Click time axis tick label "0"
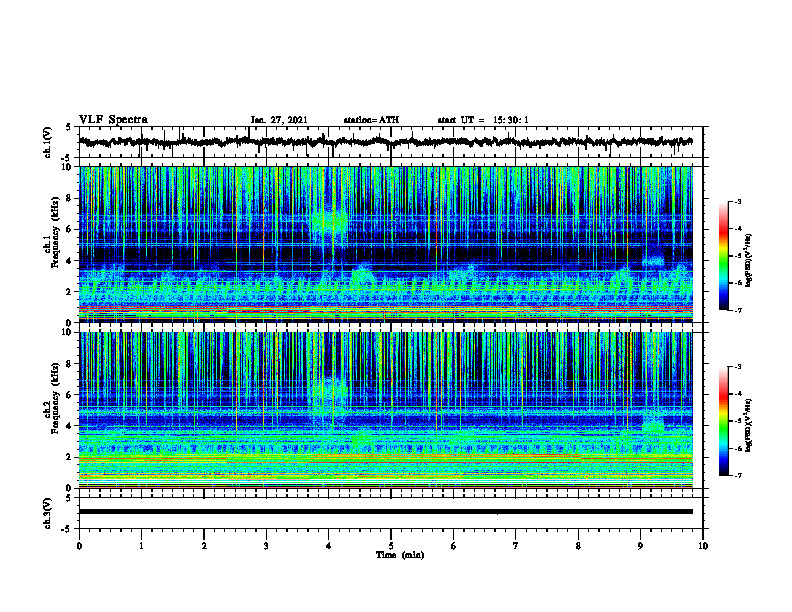 point(79,546)
